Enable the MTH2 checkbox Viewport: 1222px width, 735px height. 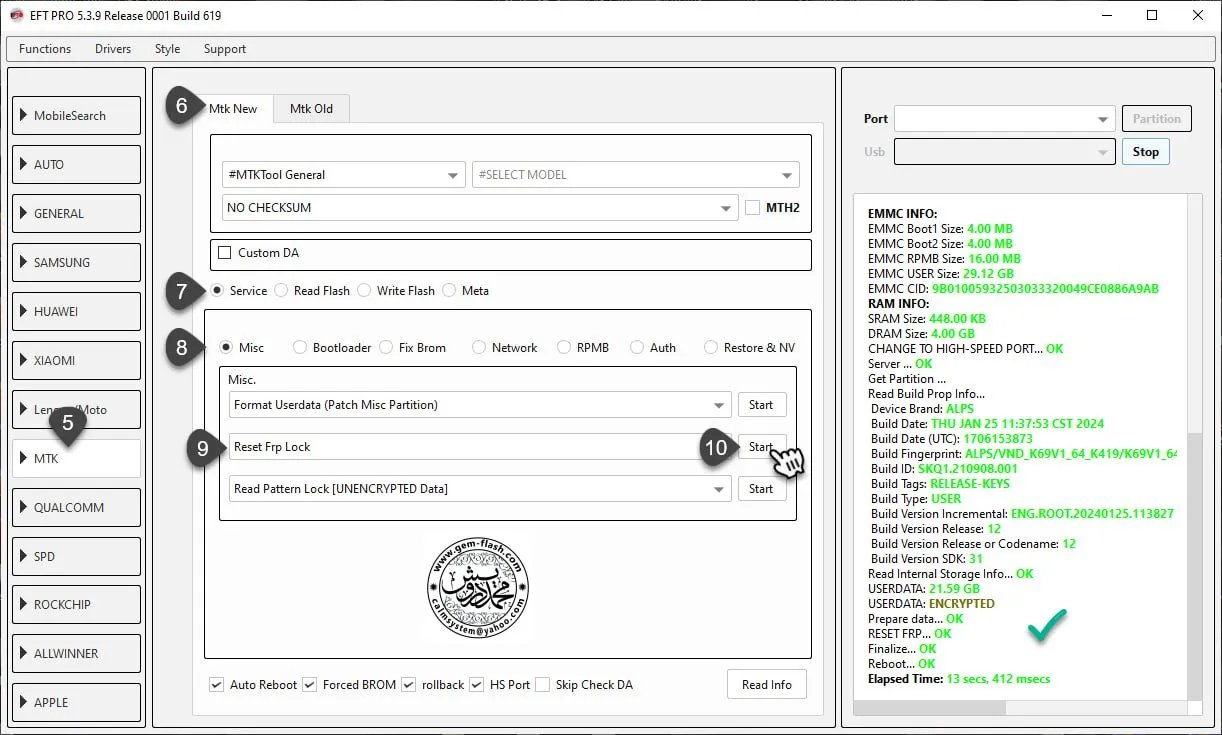753,208
